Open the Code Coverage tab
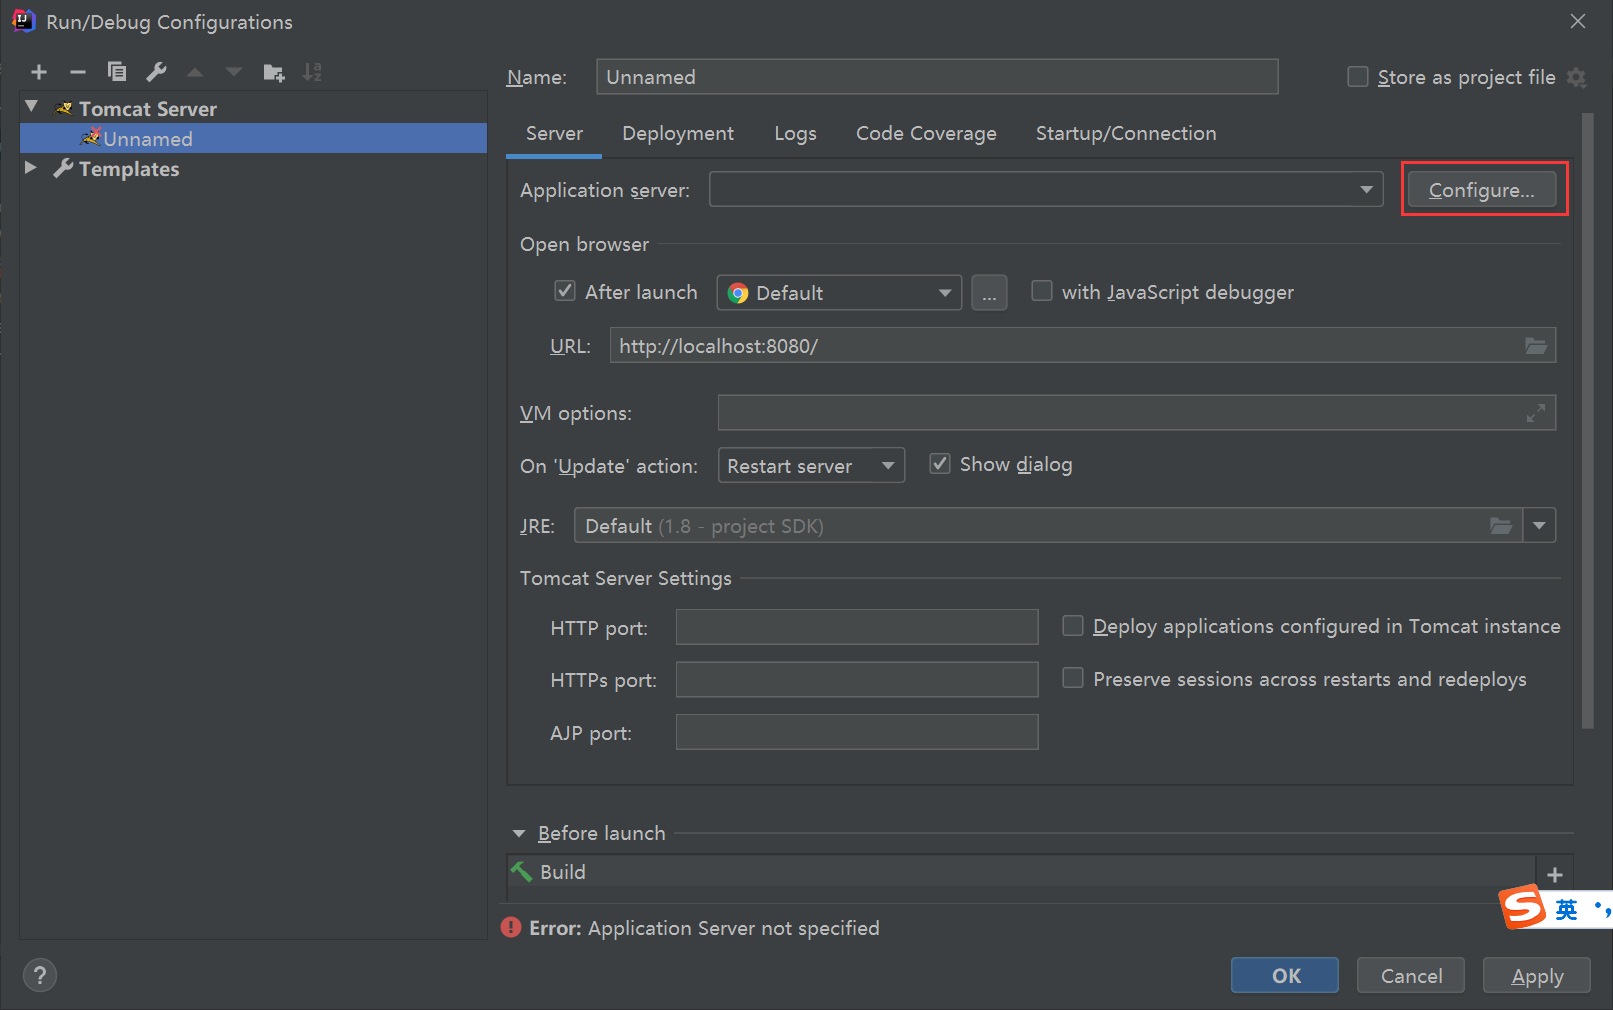This screenshot has height=1010, width=1613. point(926,133)
